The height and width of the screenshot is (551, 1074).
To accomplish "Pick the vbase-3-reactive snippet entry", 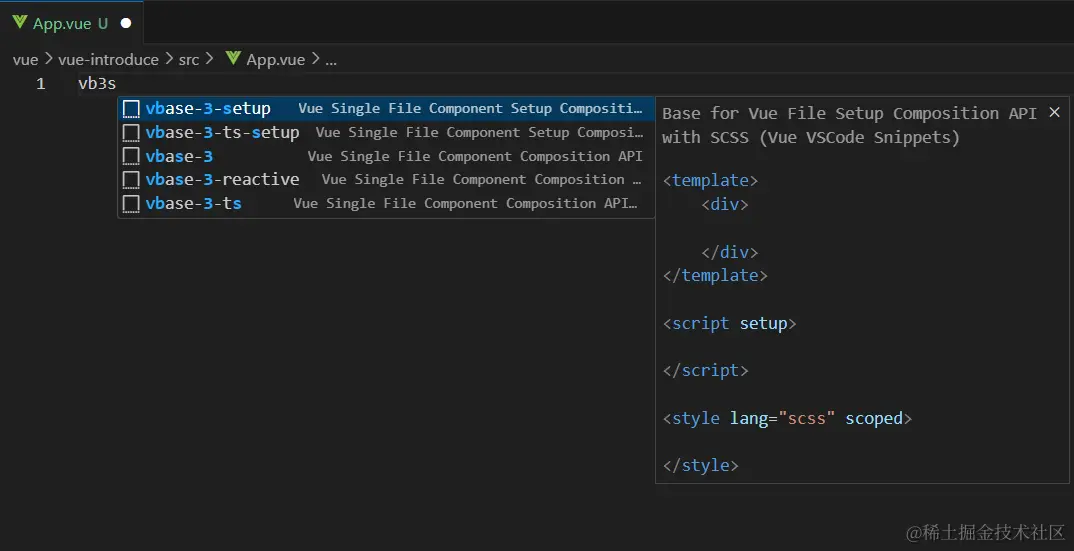I will (386, 180).
